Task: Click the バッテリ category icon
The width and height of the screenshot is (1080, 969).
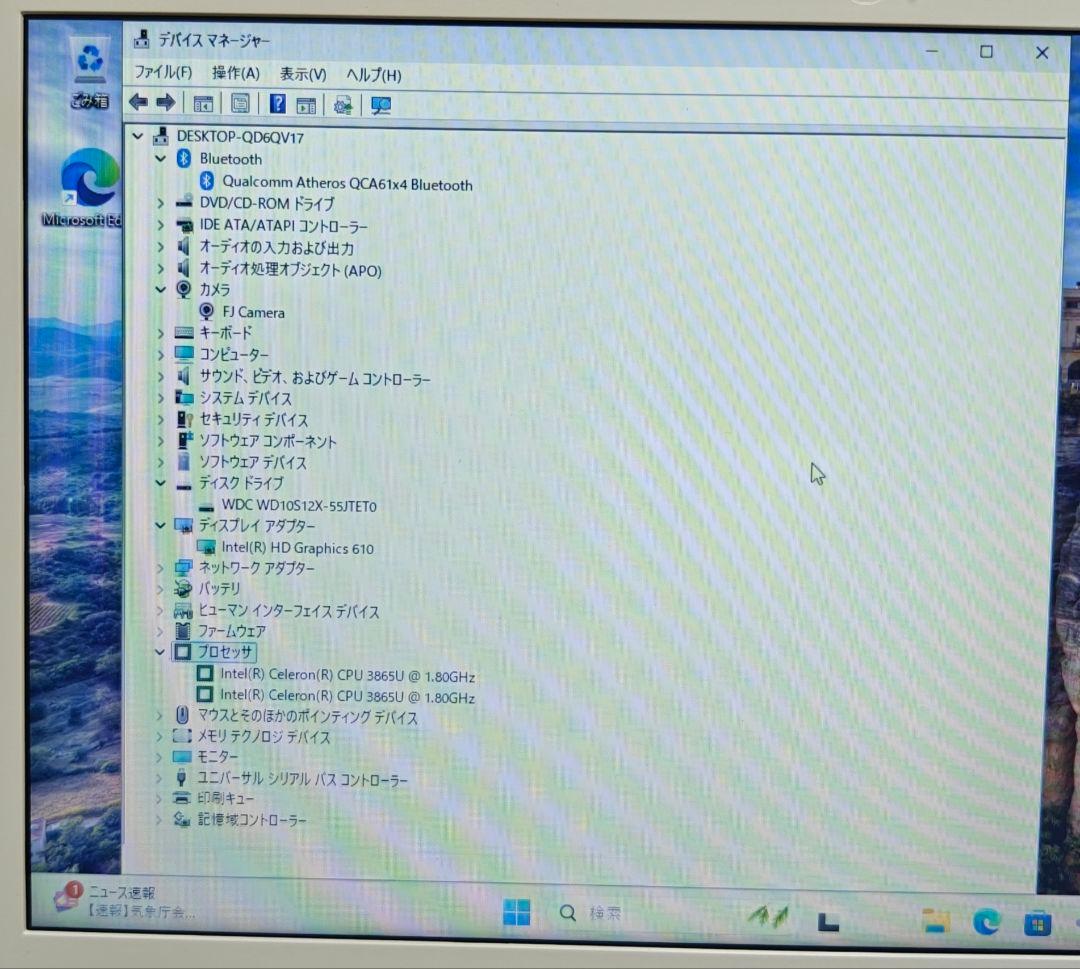Action: [x=183, y=588]
